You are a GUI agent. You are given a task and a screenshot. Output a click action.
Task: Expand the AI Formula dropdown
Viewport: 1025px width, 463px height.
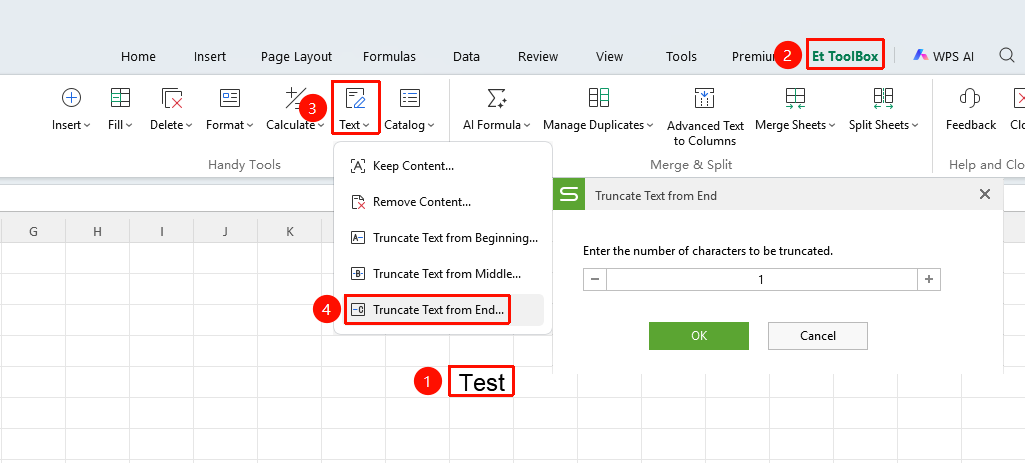pyautogui.click(x=527, y=126)
